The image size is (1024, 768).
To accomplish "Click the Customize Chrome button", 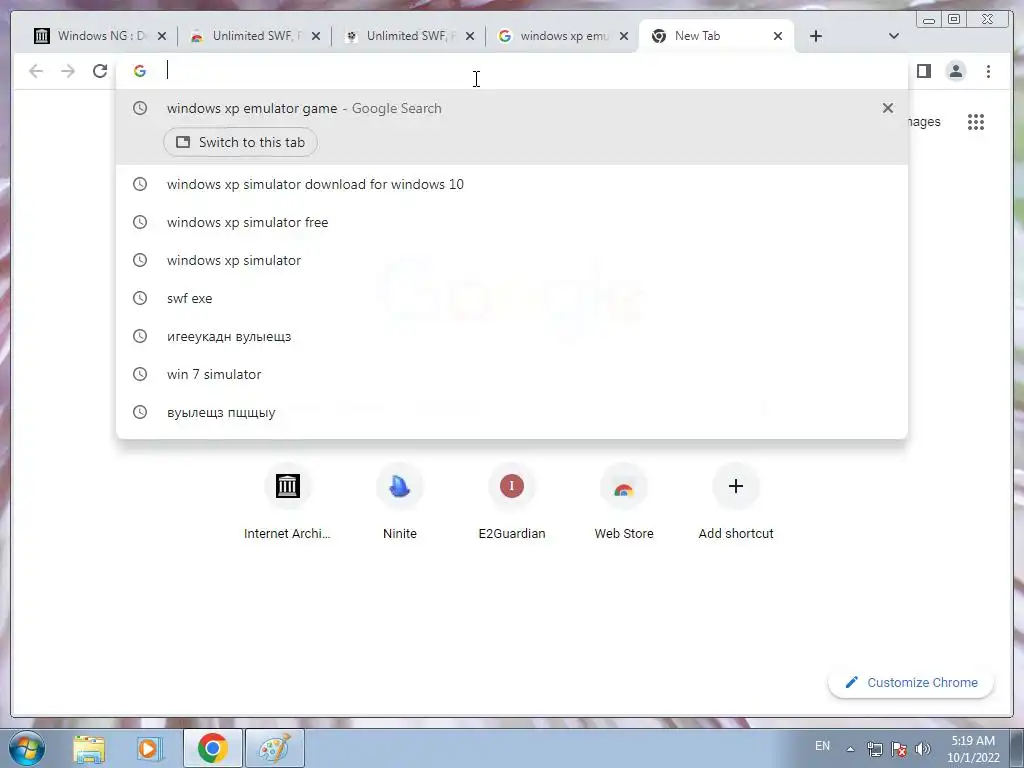I will tap(911, 682).
